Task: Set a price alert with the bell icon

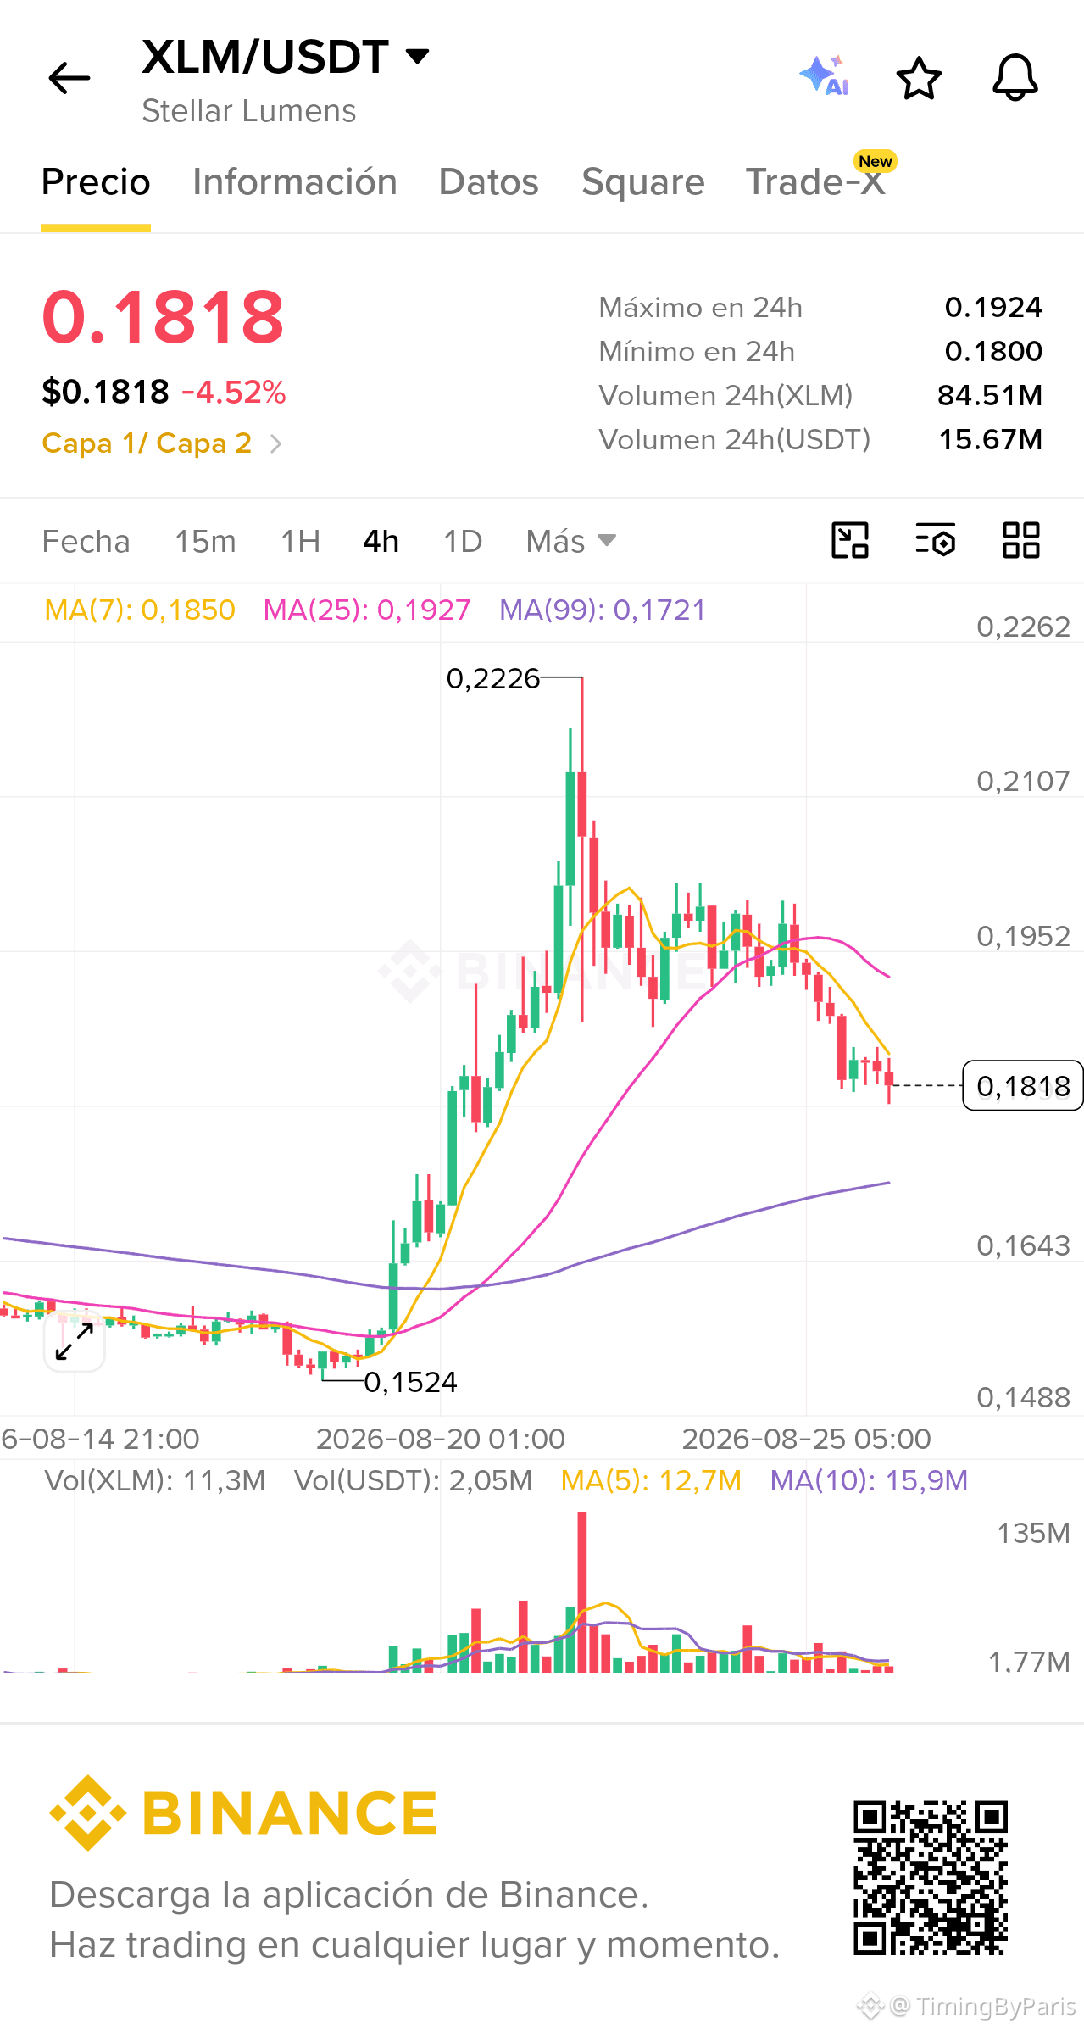Action: [x=1015, y=78]
